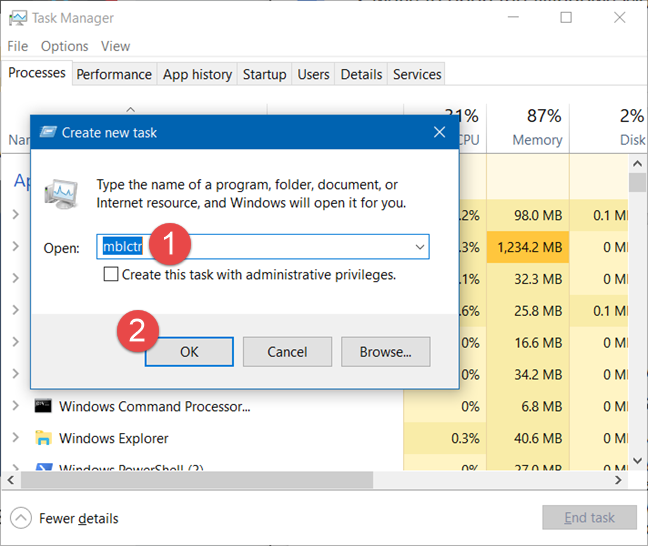
Task: Expand the row showing 98.0 MB memory
Action: pyautogui.click(x=15, y=214)
